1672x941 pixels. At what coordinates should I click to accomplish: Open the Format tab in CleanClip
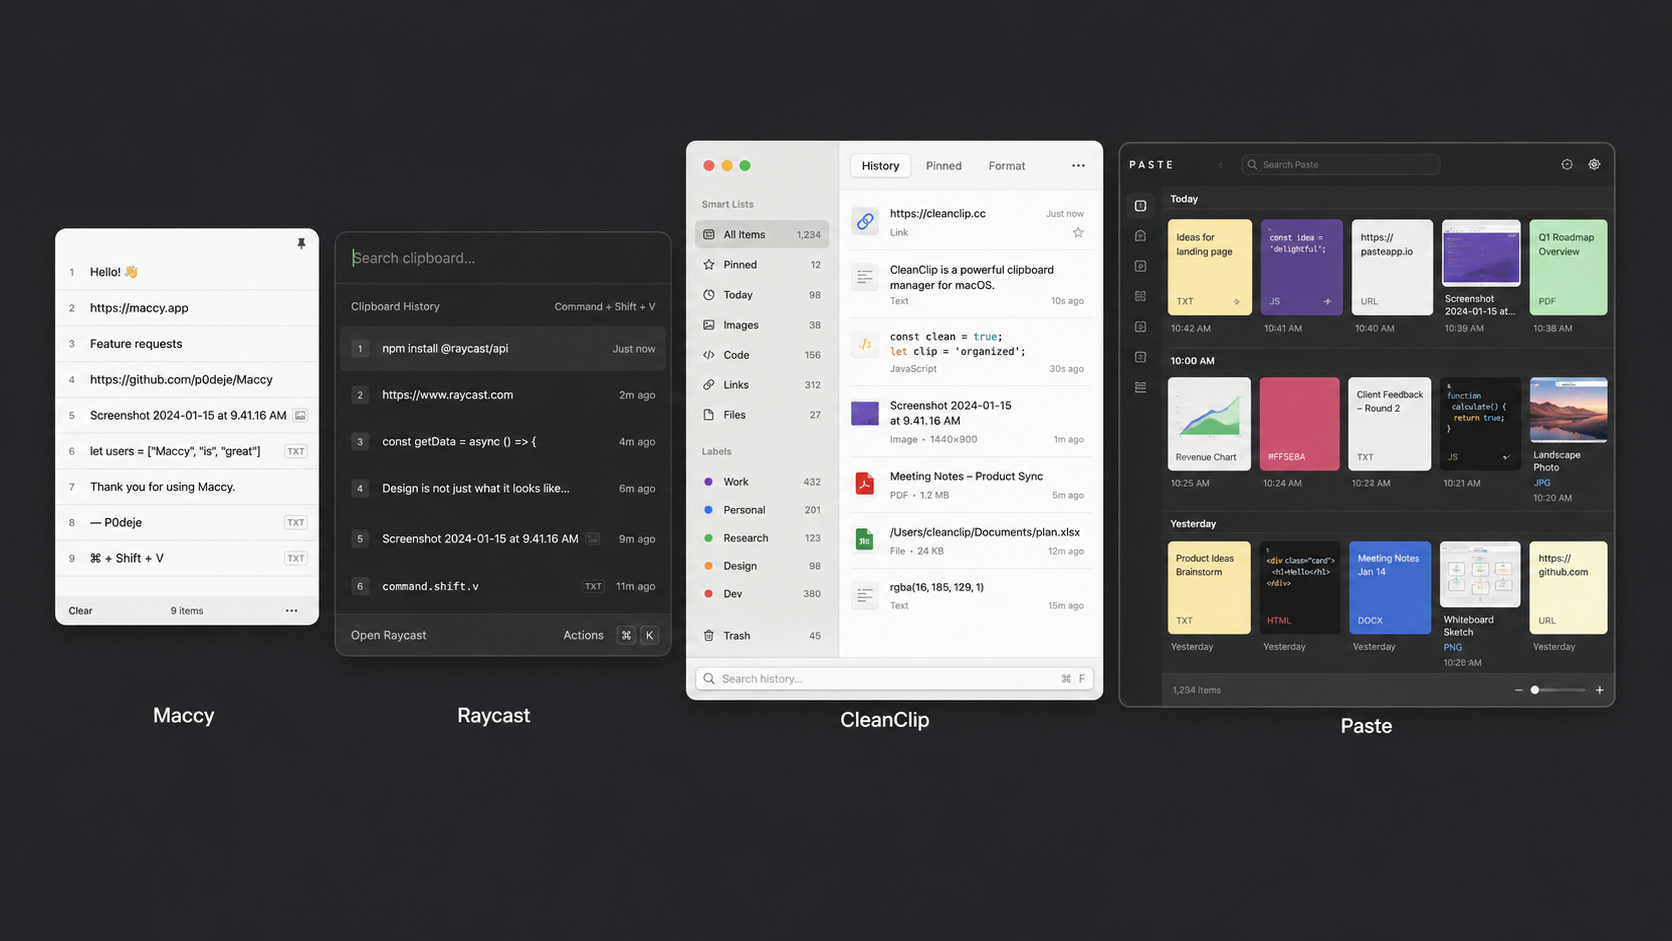tap(1006, 166)
